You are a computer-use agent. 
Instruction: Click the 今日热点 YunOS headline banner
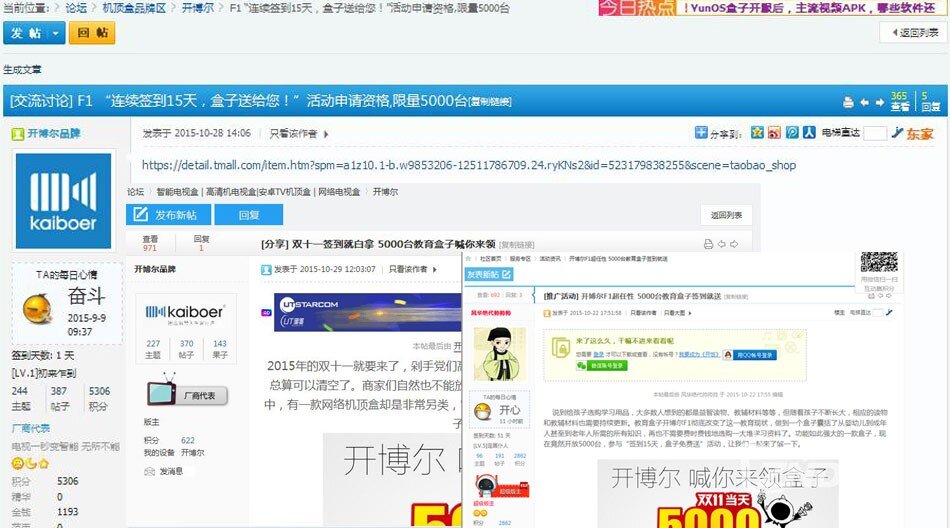(x=770, y=8)
